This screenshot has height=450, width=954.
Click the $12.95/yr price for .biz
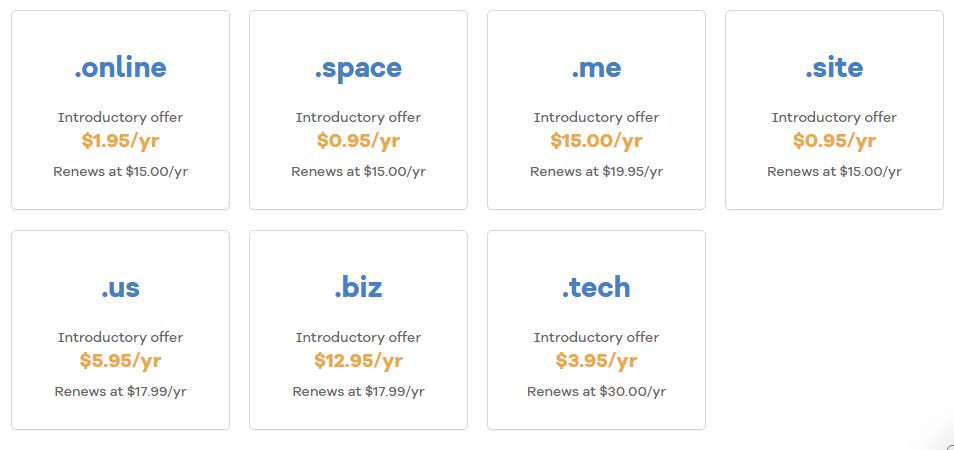tap(358, 361)
